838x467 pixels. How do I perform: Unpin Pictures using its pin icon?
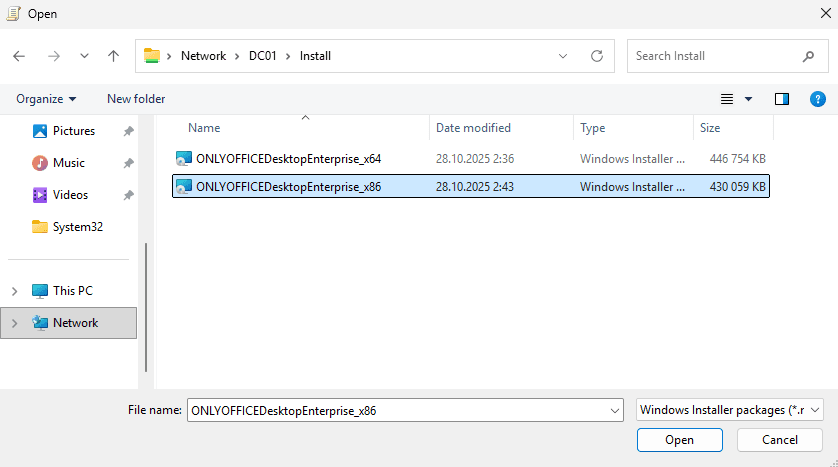(x=128, y=131)
